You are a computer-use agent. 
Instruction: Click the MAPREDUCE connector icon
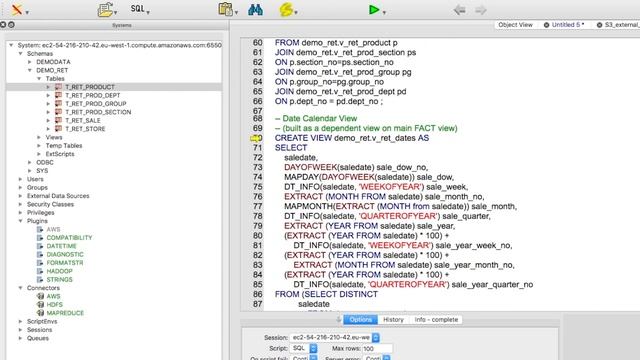pos(40,313)
